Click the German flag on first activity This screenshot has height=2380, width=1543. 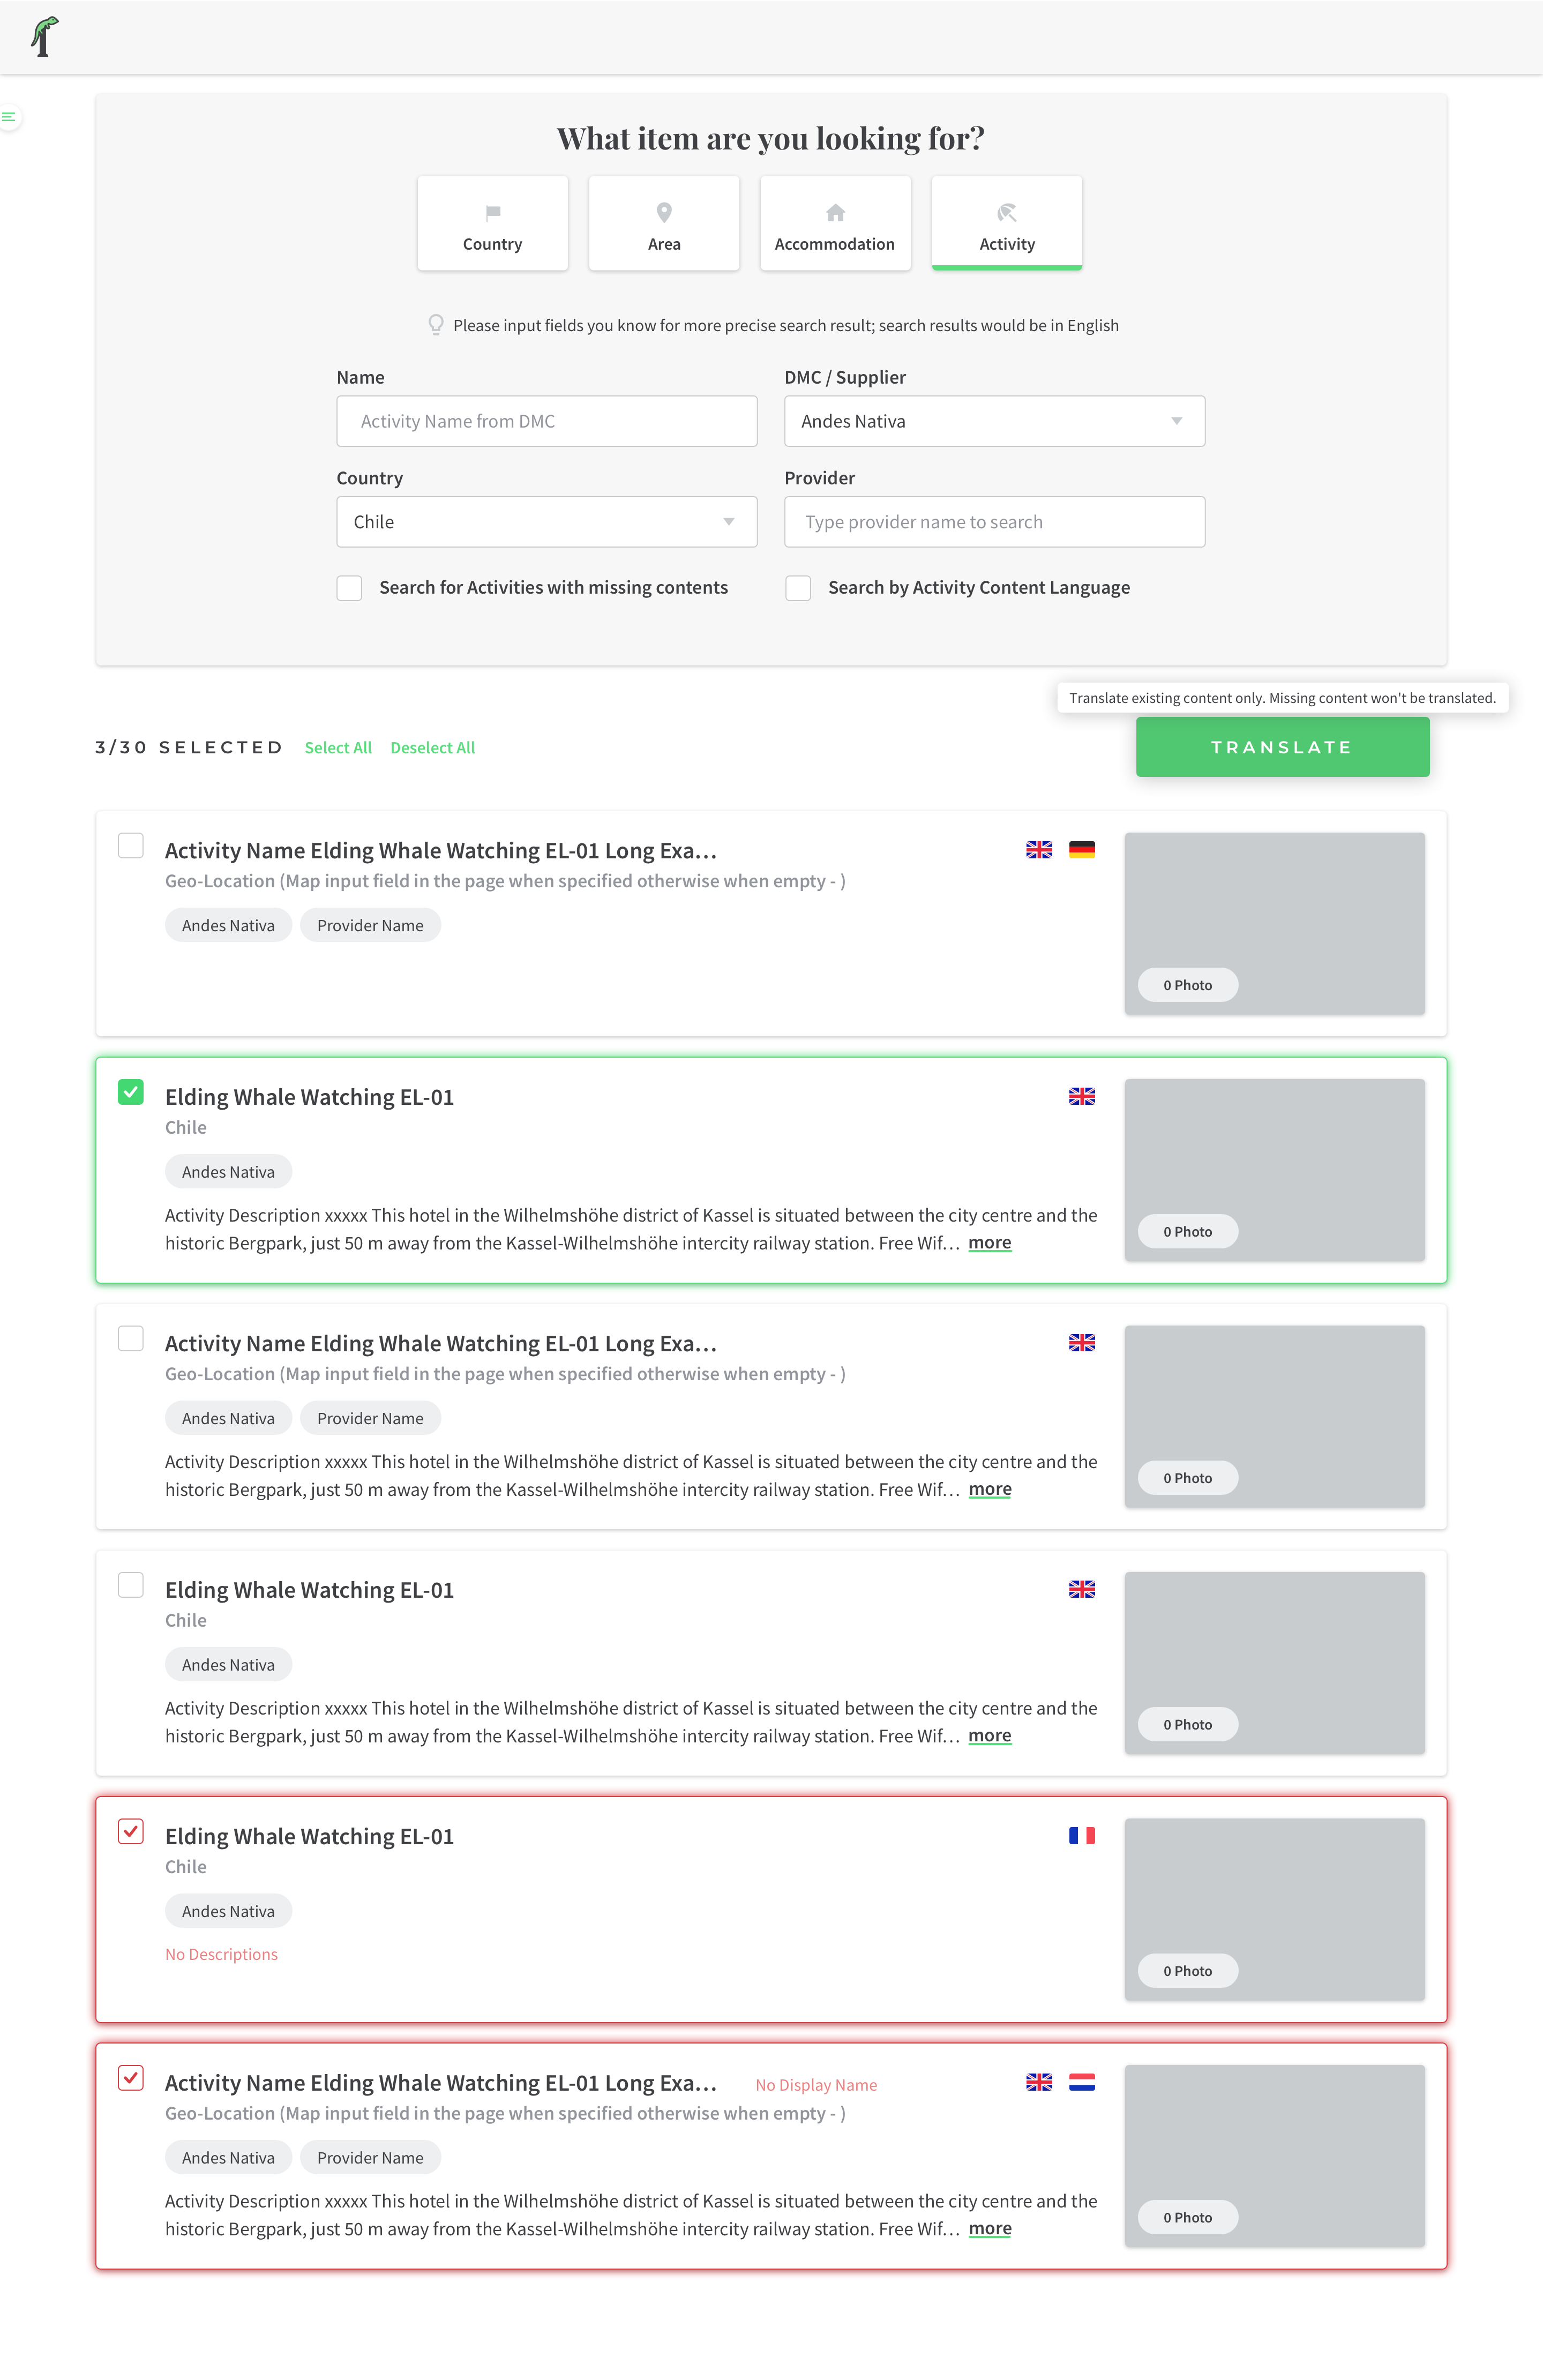click(x=1081, y=850)
